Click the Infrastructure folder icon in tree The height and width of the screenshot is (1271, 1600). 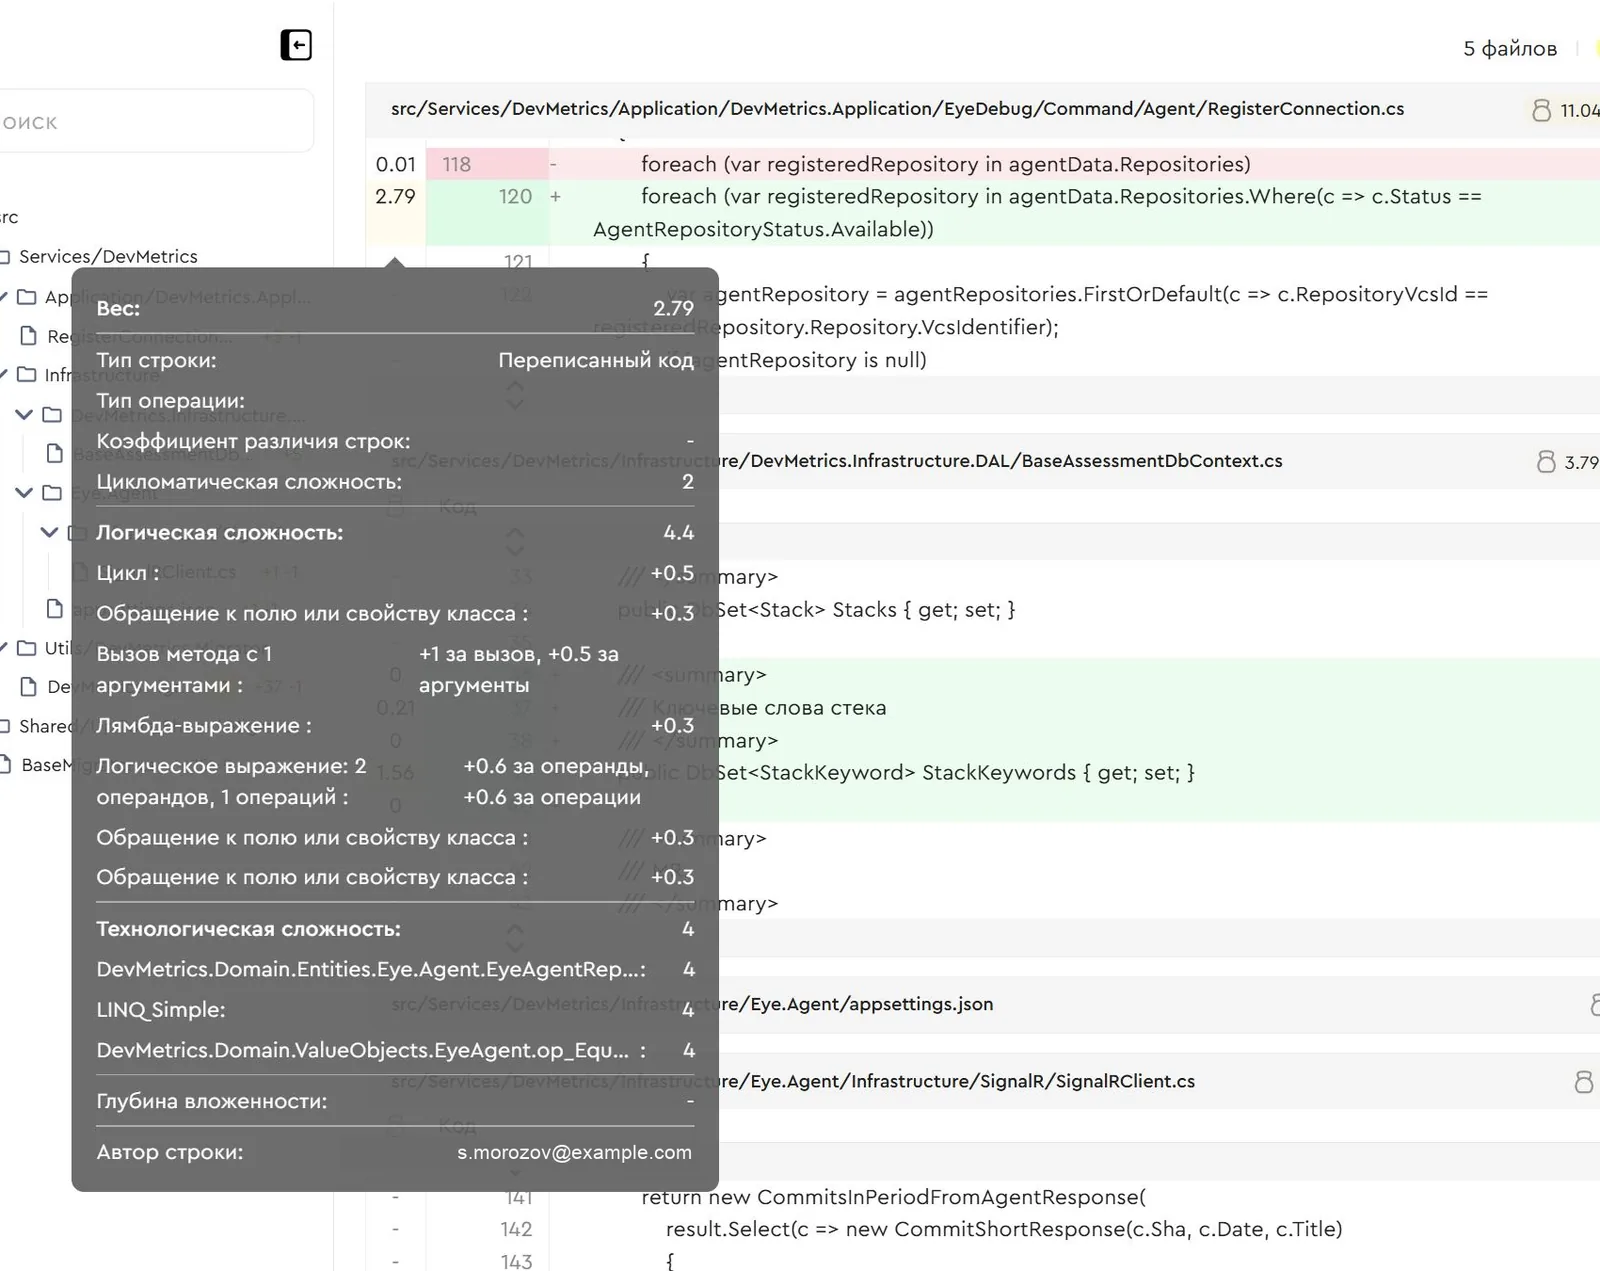pos(27,375)
